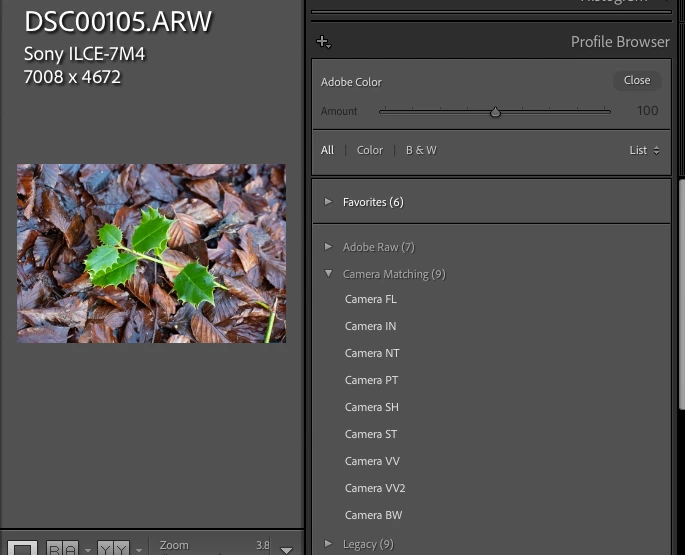The image size is (685, 555).
Task: Click the Adobe Color profile name
Action: point(351,82)
